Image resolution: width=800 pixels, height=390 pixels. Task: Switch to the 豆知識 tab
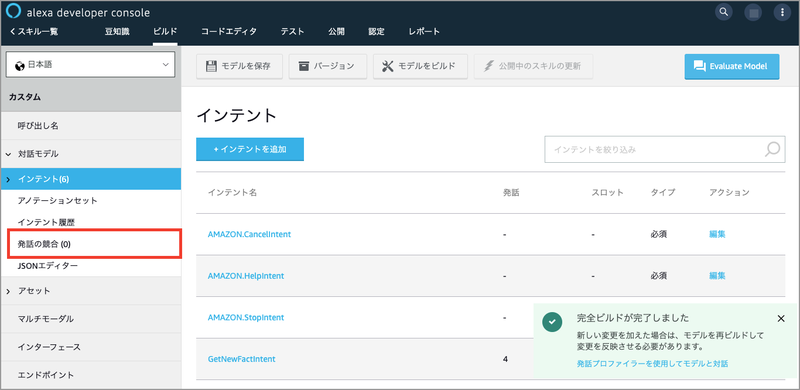click(x=117, y=32)
